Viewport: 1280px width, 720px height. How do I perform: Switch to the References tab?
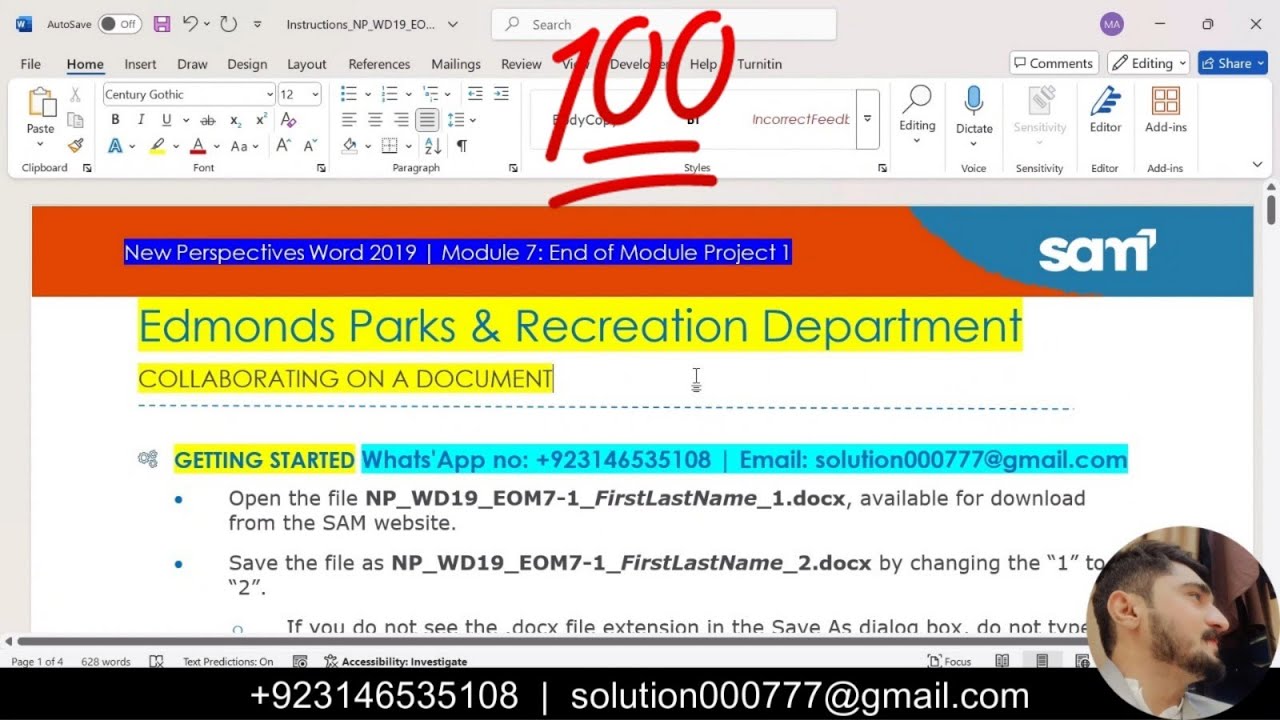point(379,64)
